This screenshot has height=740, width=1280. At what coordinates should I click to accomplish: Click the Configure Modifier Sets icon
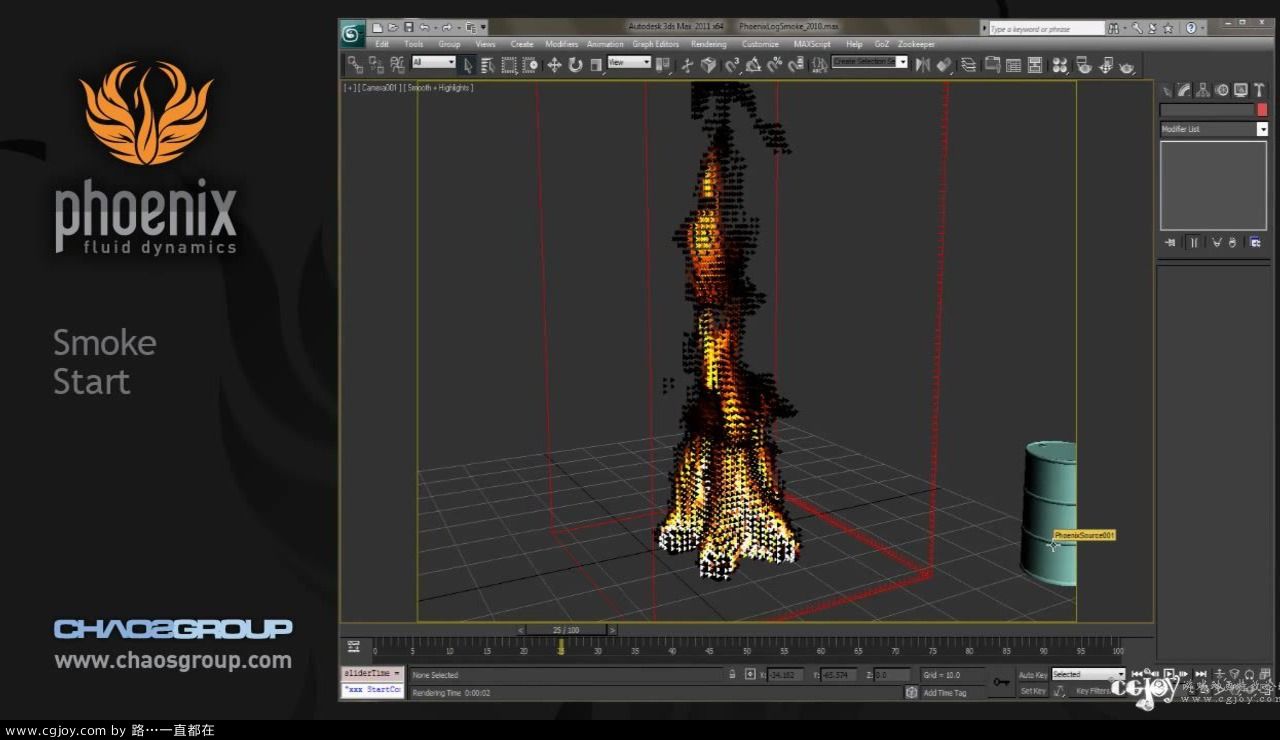pos(1255,242)
